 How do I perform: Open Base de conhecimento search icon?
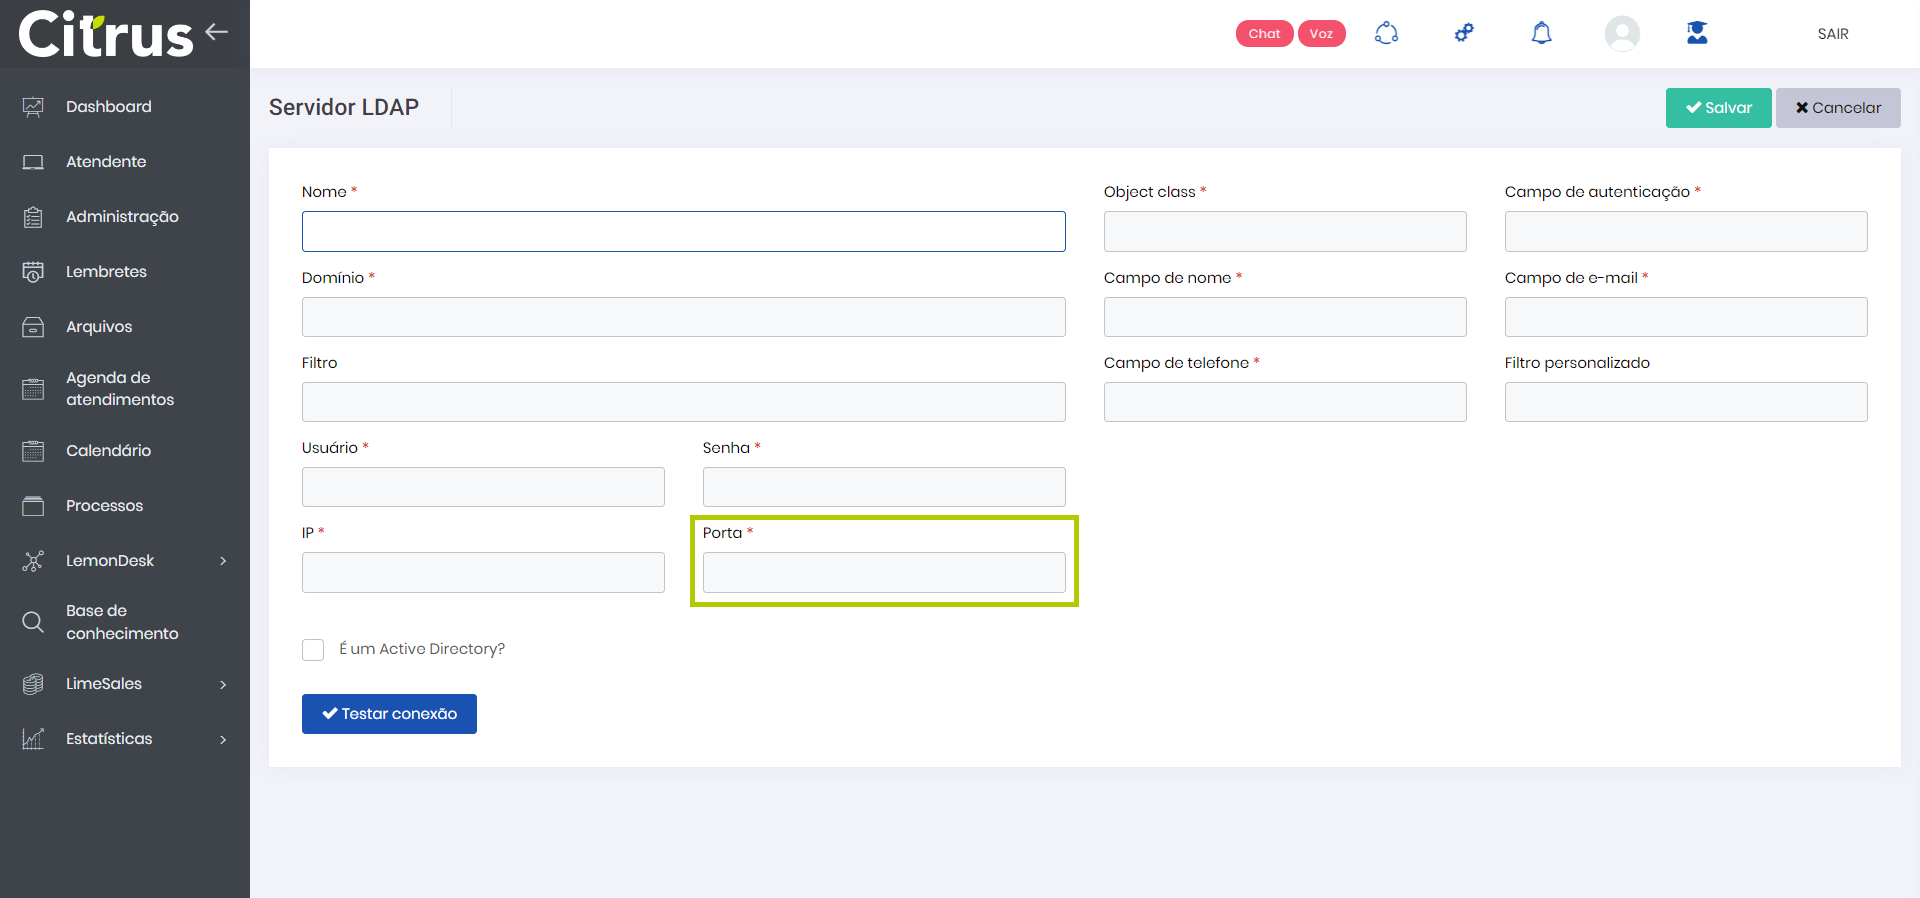click(x=33, y=622)
